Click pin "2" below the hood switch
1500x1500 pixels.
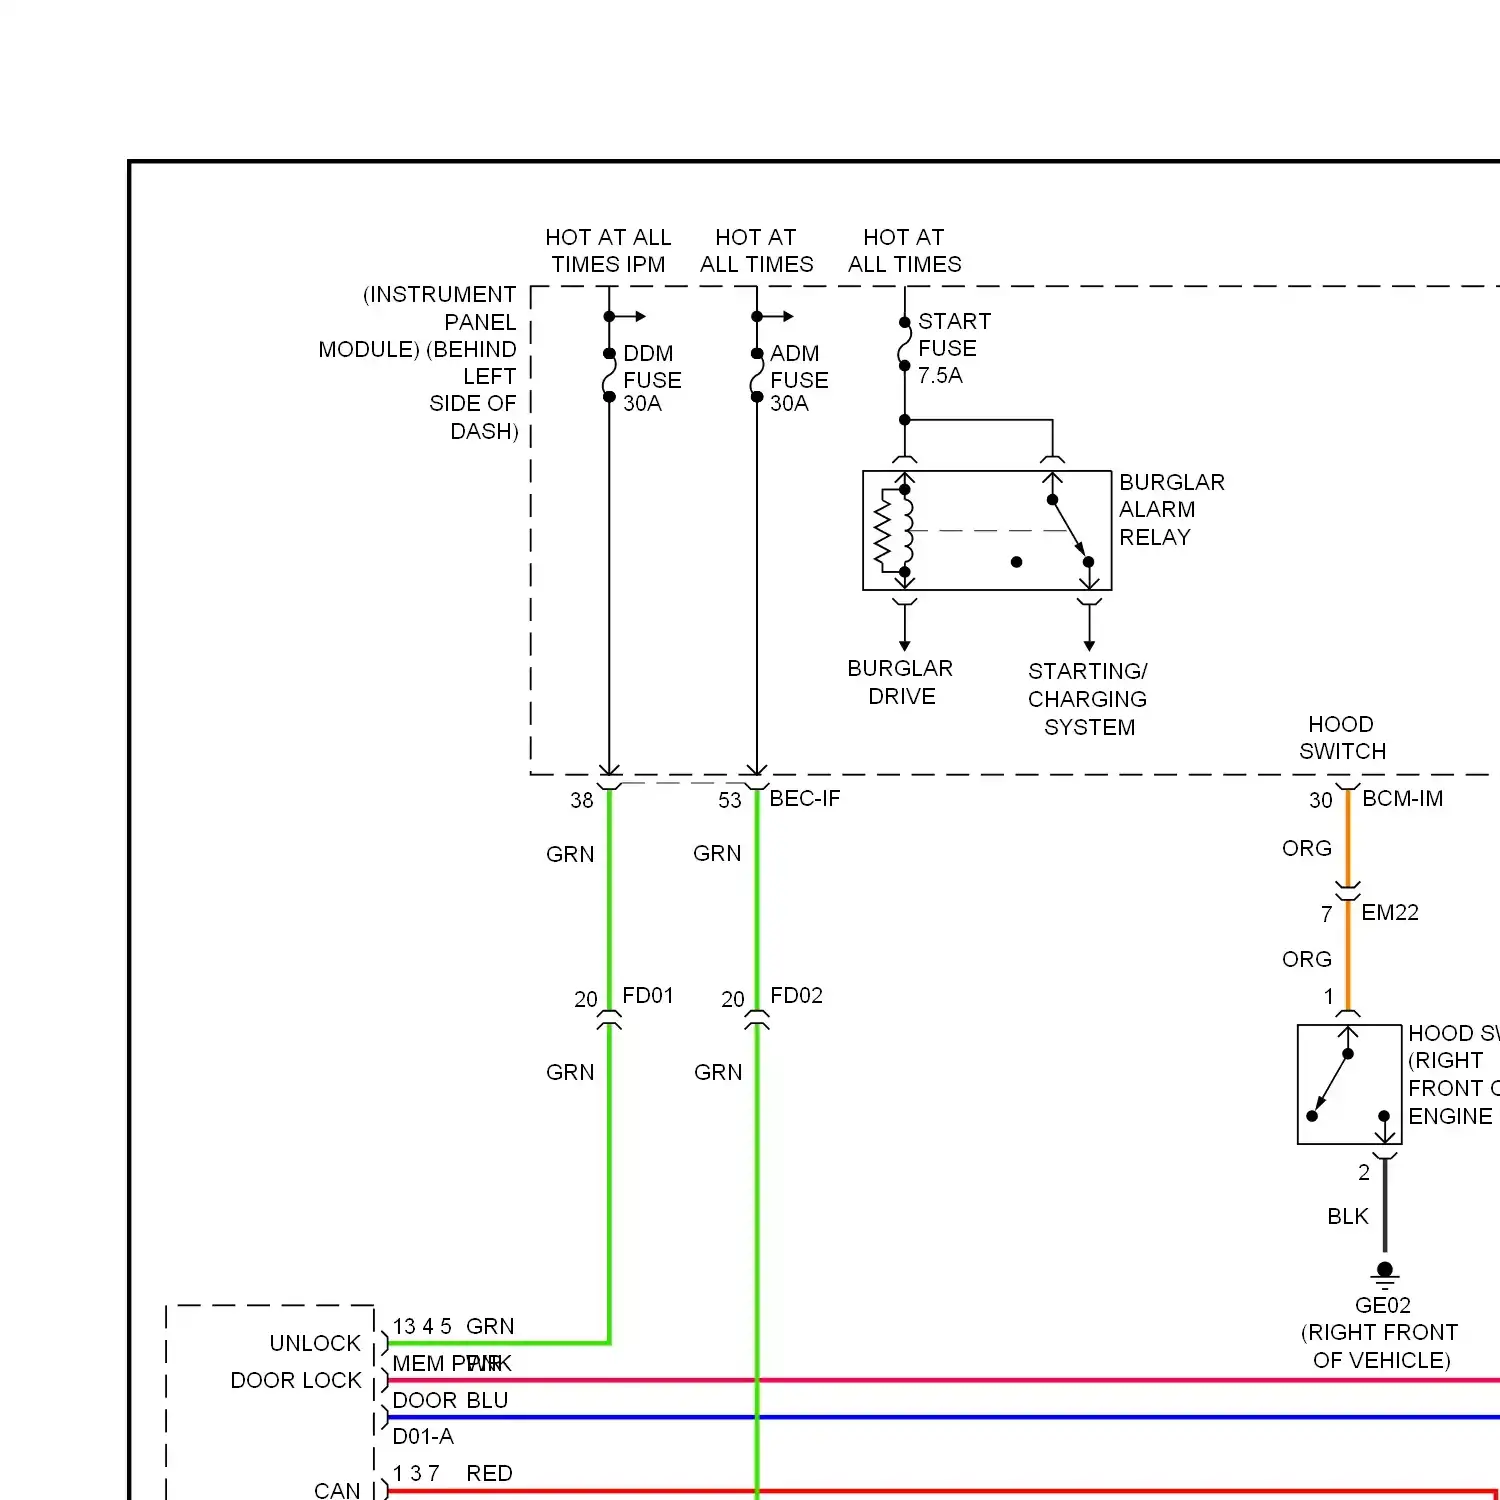1364,1172
